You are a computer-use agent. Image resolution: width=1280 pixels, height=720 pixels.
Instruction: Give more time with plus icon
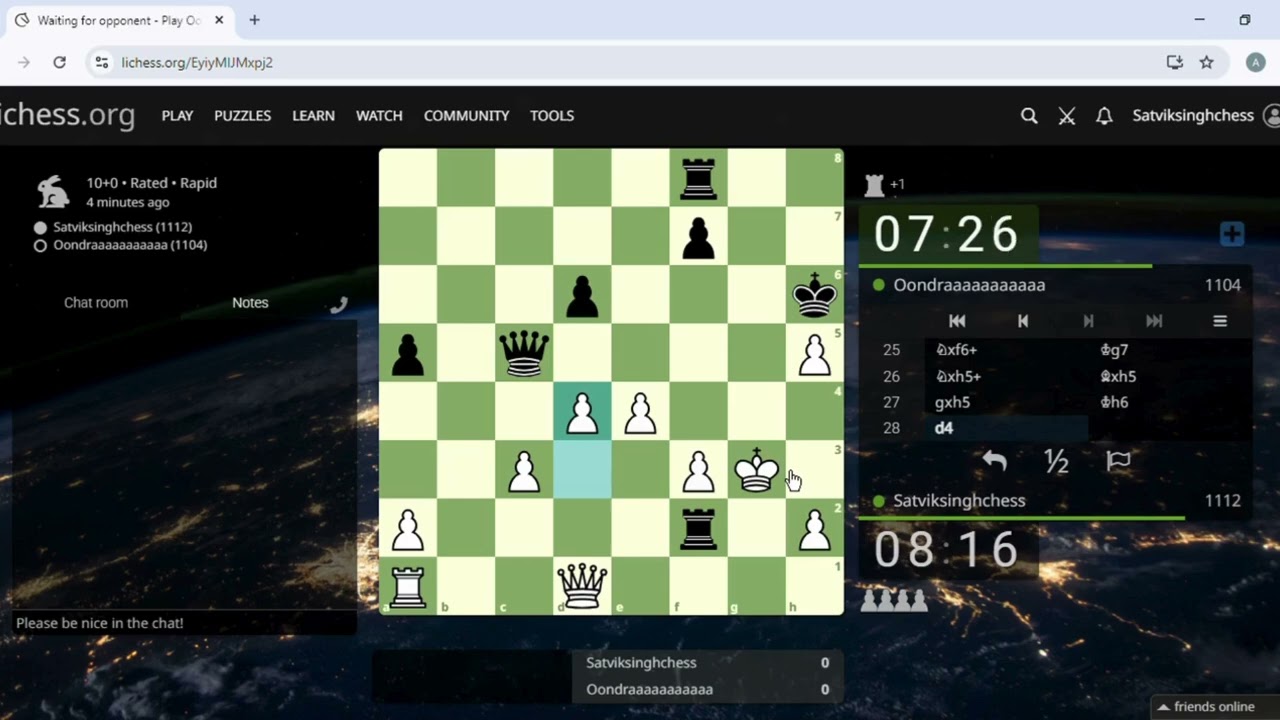(1232, 234)
